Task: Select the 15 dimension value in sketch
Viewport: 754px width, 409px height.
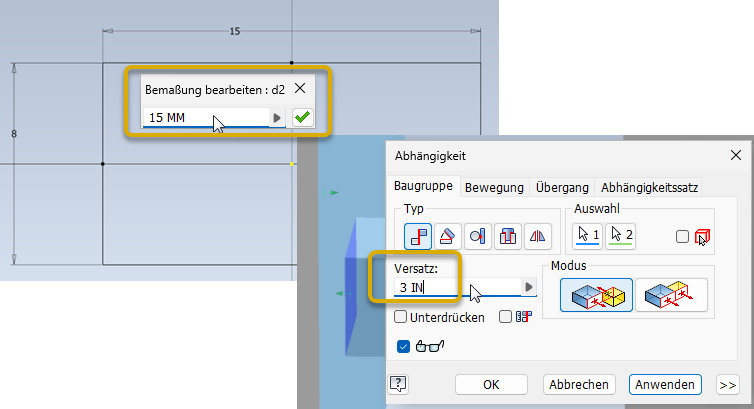Action: tap(235, 31)
